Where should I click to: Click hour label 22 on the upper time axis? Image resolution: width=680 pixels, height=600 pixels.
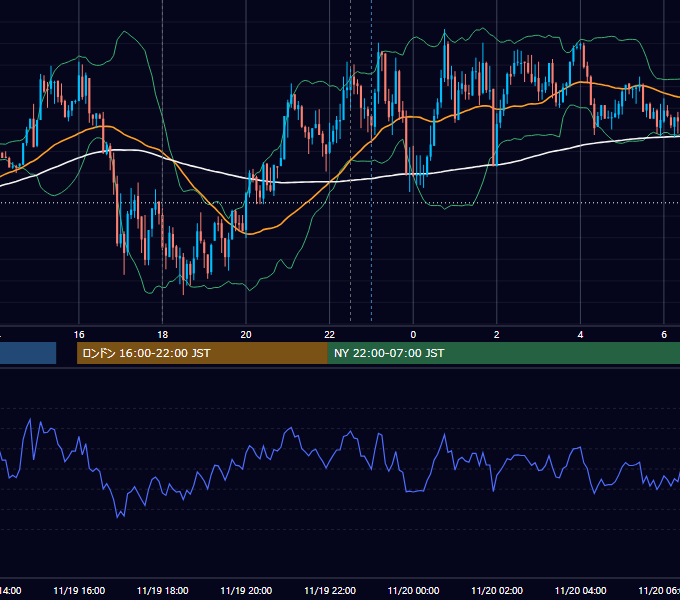[x=330, y=335]
